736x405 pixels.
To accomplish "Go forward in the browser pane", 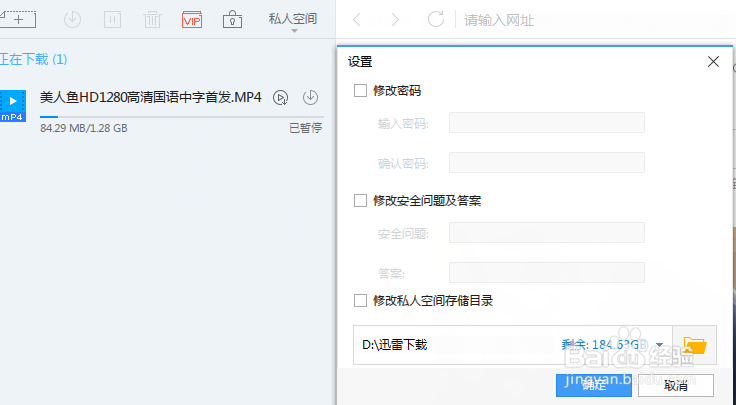I will (x=395, y=20).
